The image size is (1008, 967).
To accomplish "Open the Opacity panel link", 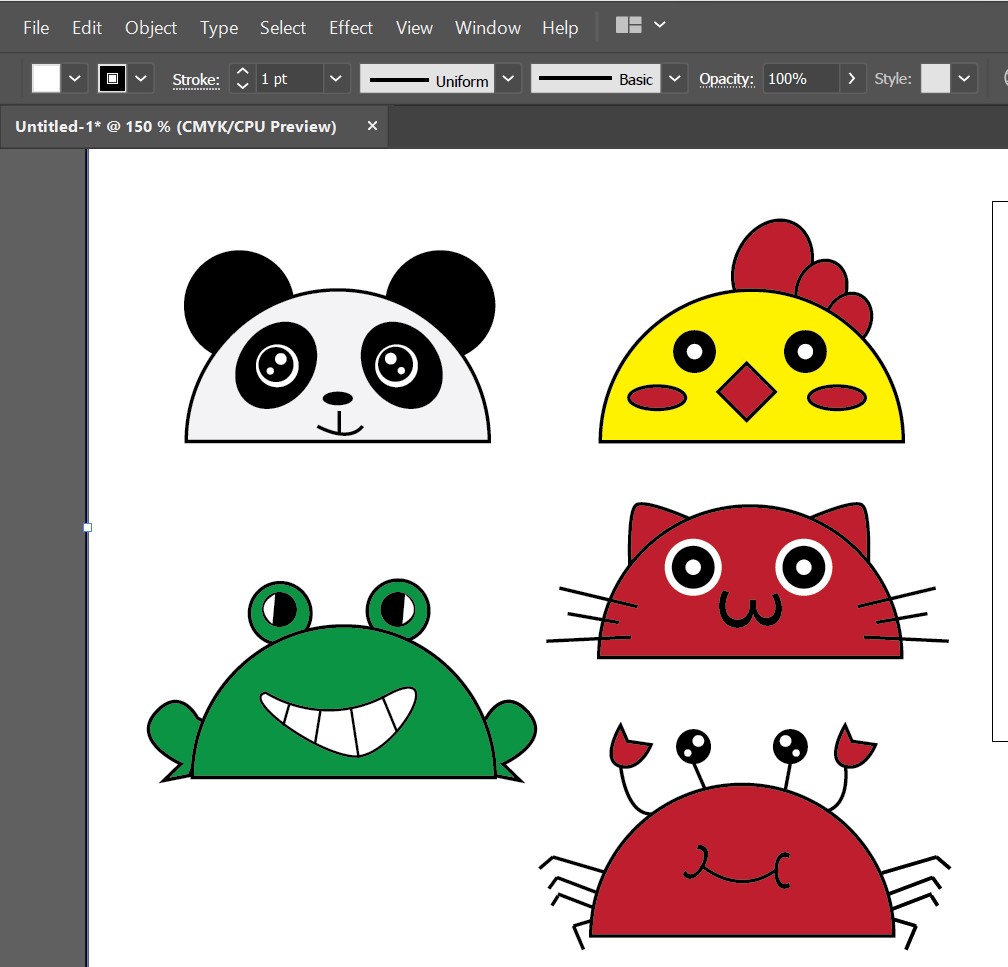I will 726,79.
